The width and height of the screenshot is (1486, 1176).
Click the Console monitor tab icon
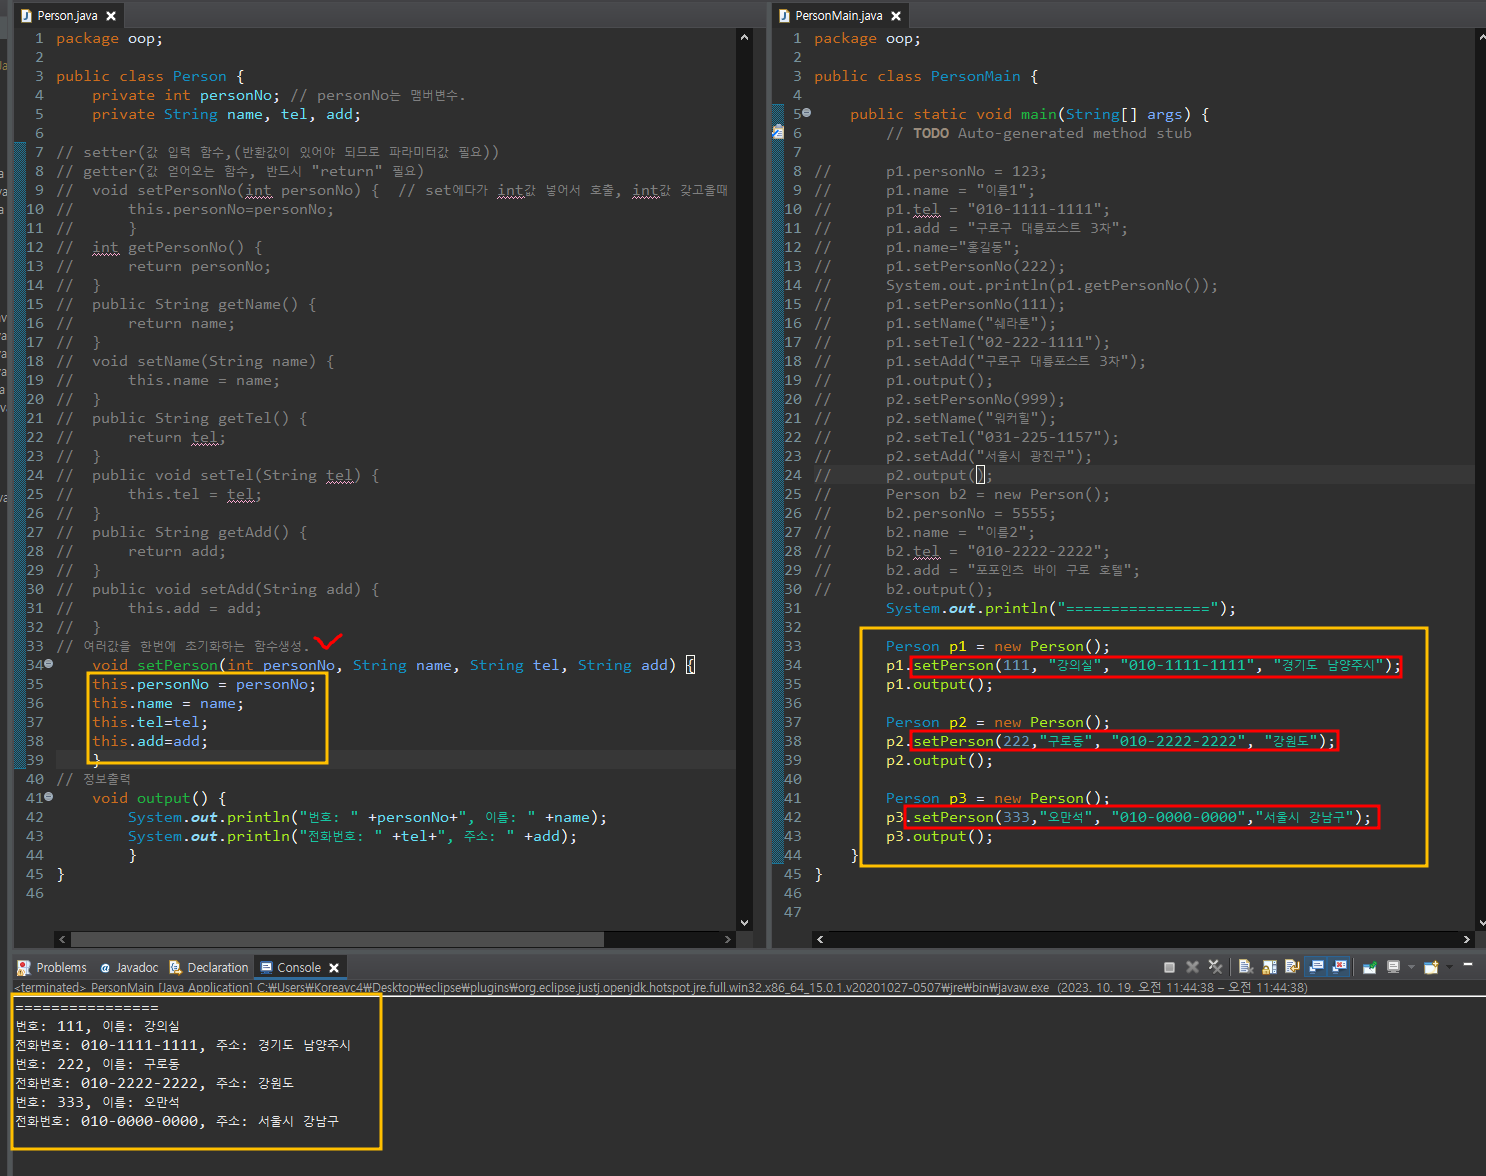pos(266,967)
